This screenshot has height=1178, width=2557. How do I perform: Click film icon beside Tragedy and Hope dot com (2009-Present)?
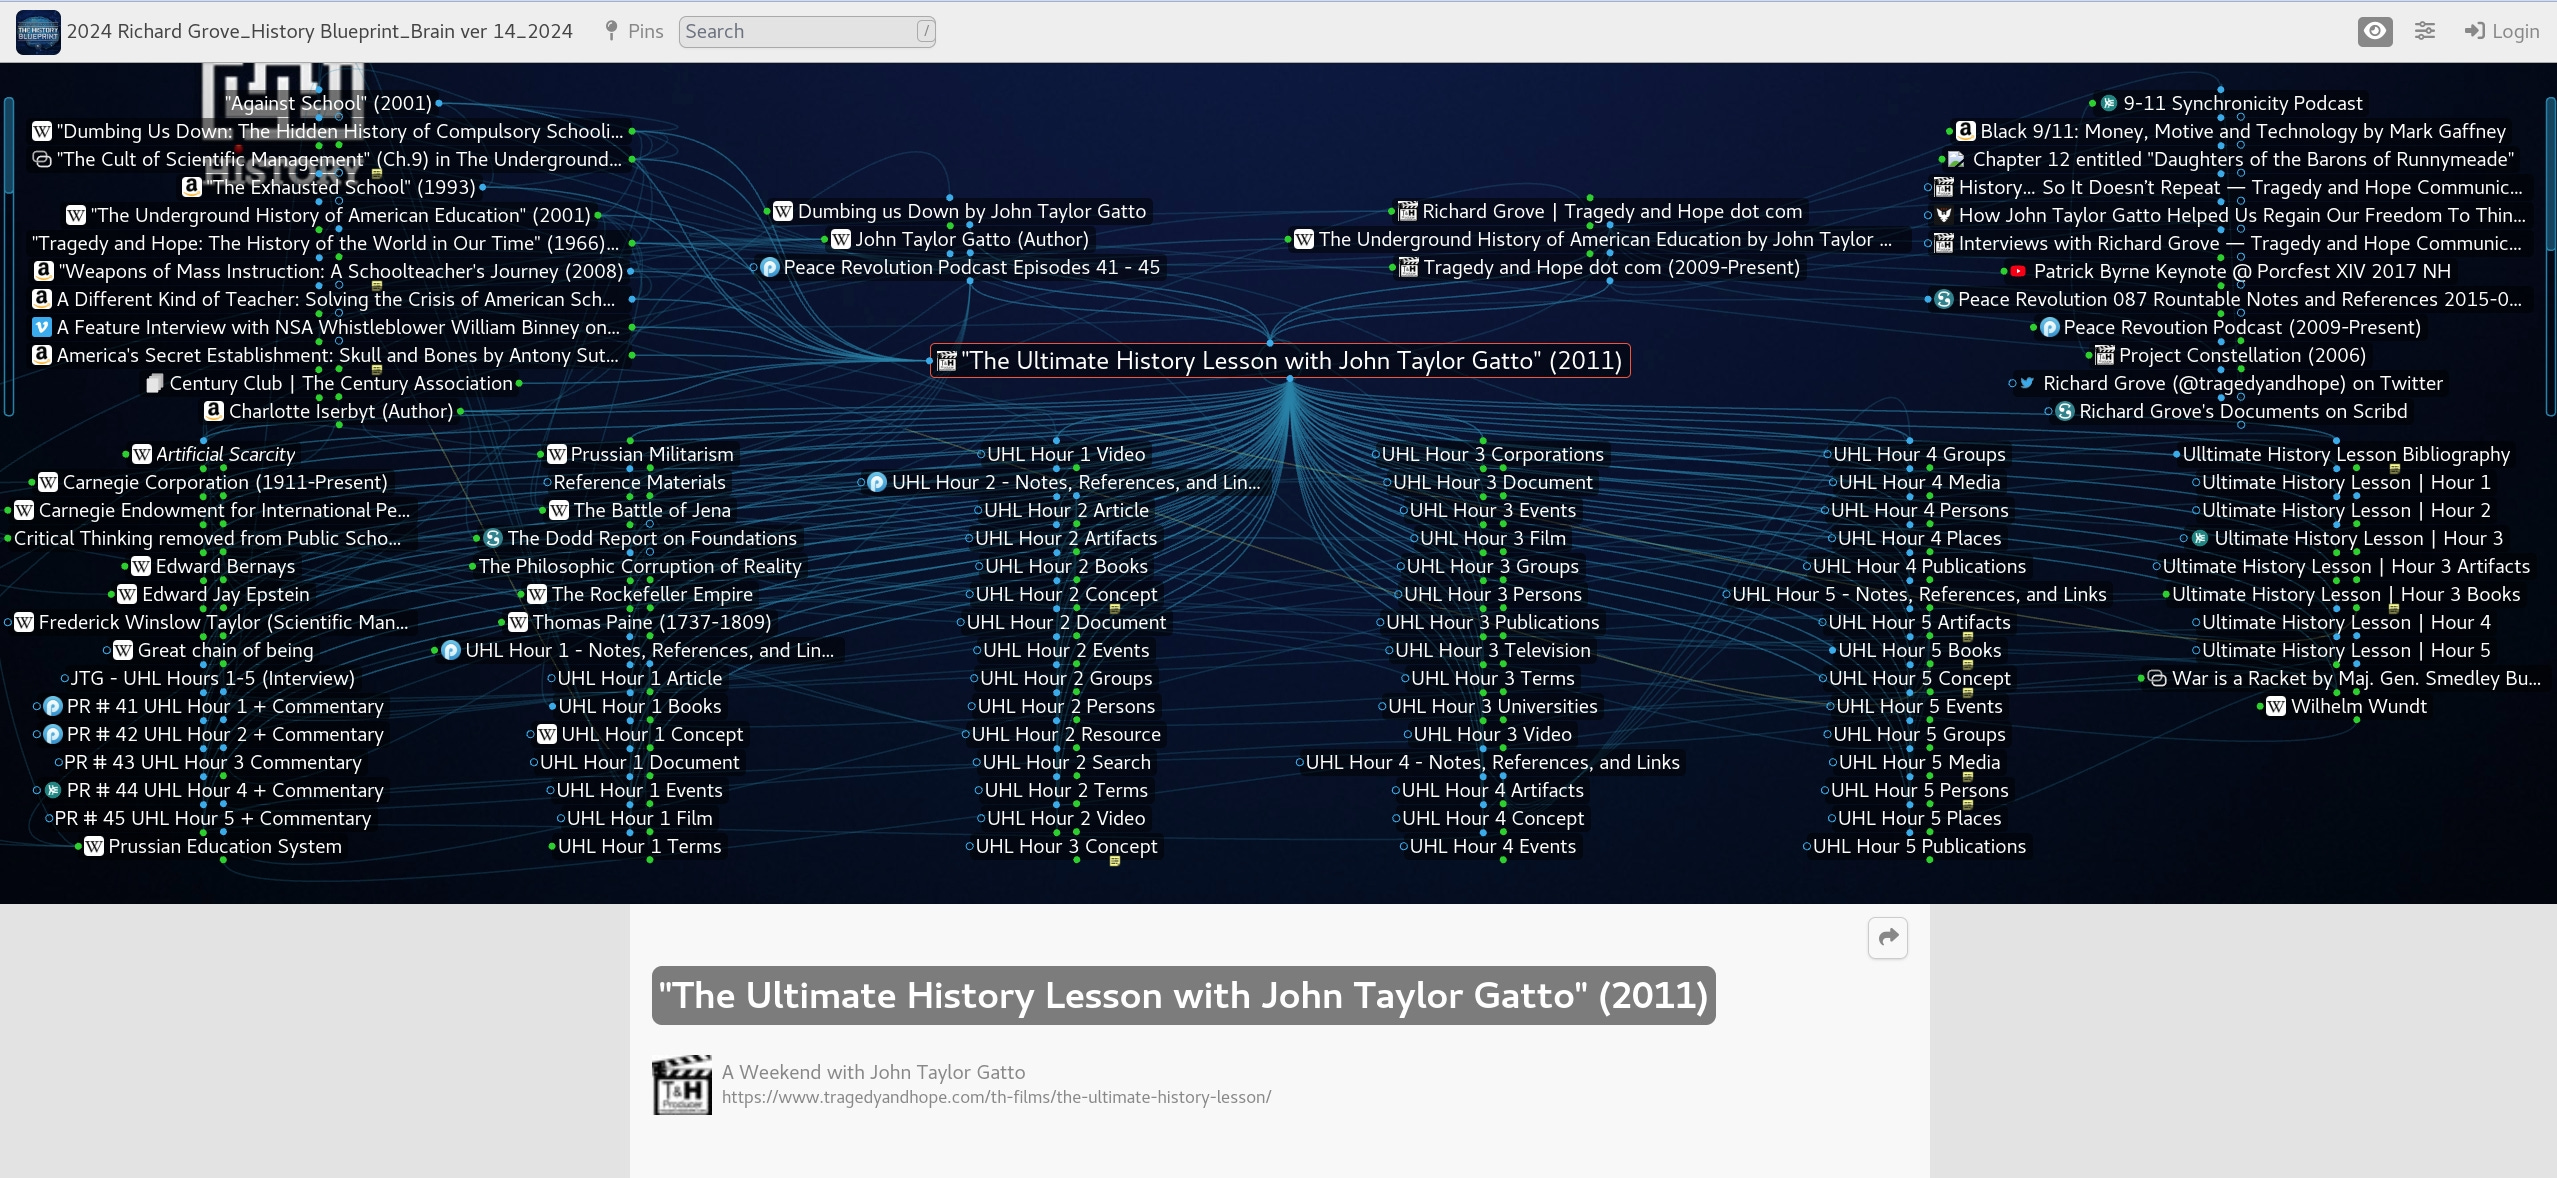[x=1408, y=267]
